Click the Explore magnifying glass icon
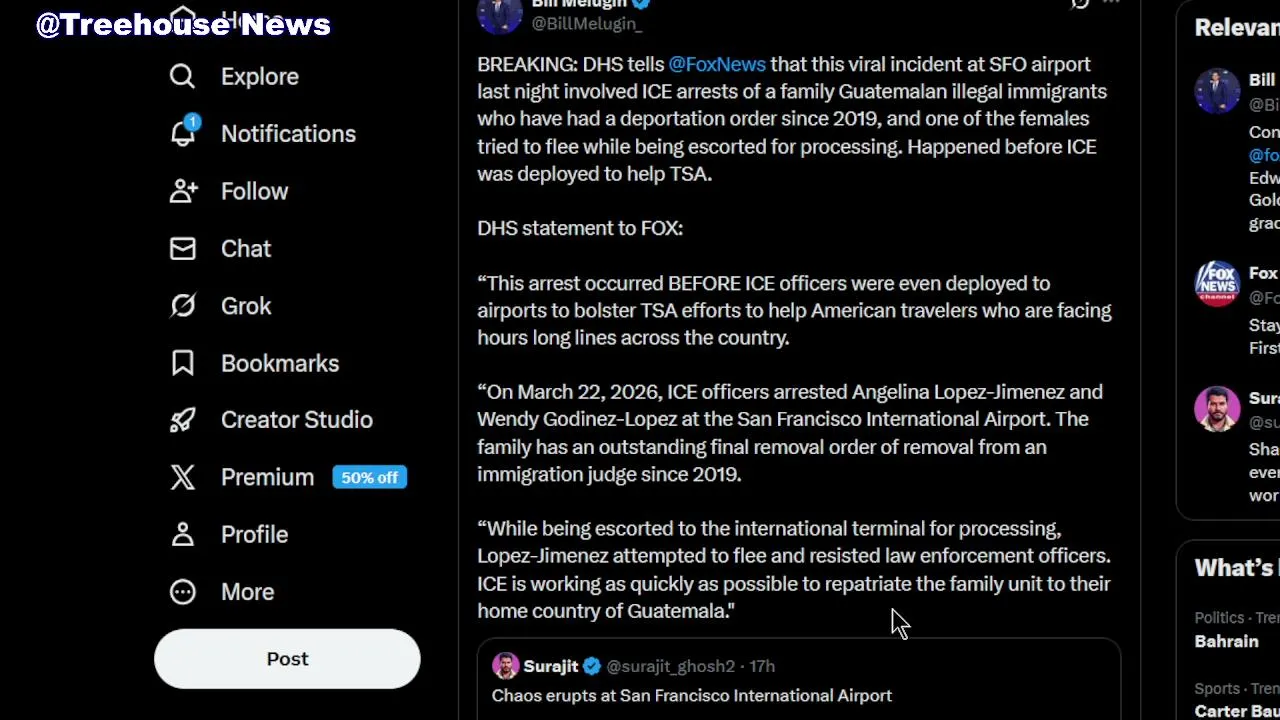The height and width of the screenshot is (720, 1280). pos(182,77)
